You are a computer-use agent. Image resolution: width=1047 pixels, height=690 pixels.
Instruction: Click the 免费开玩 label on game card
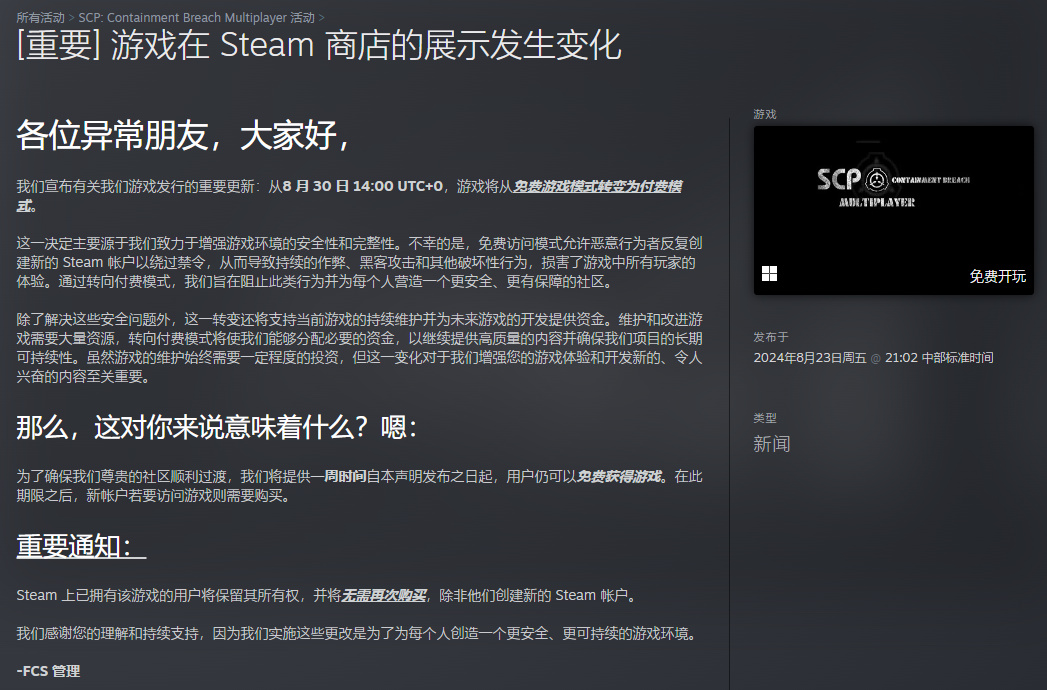[998, 276]
